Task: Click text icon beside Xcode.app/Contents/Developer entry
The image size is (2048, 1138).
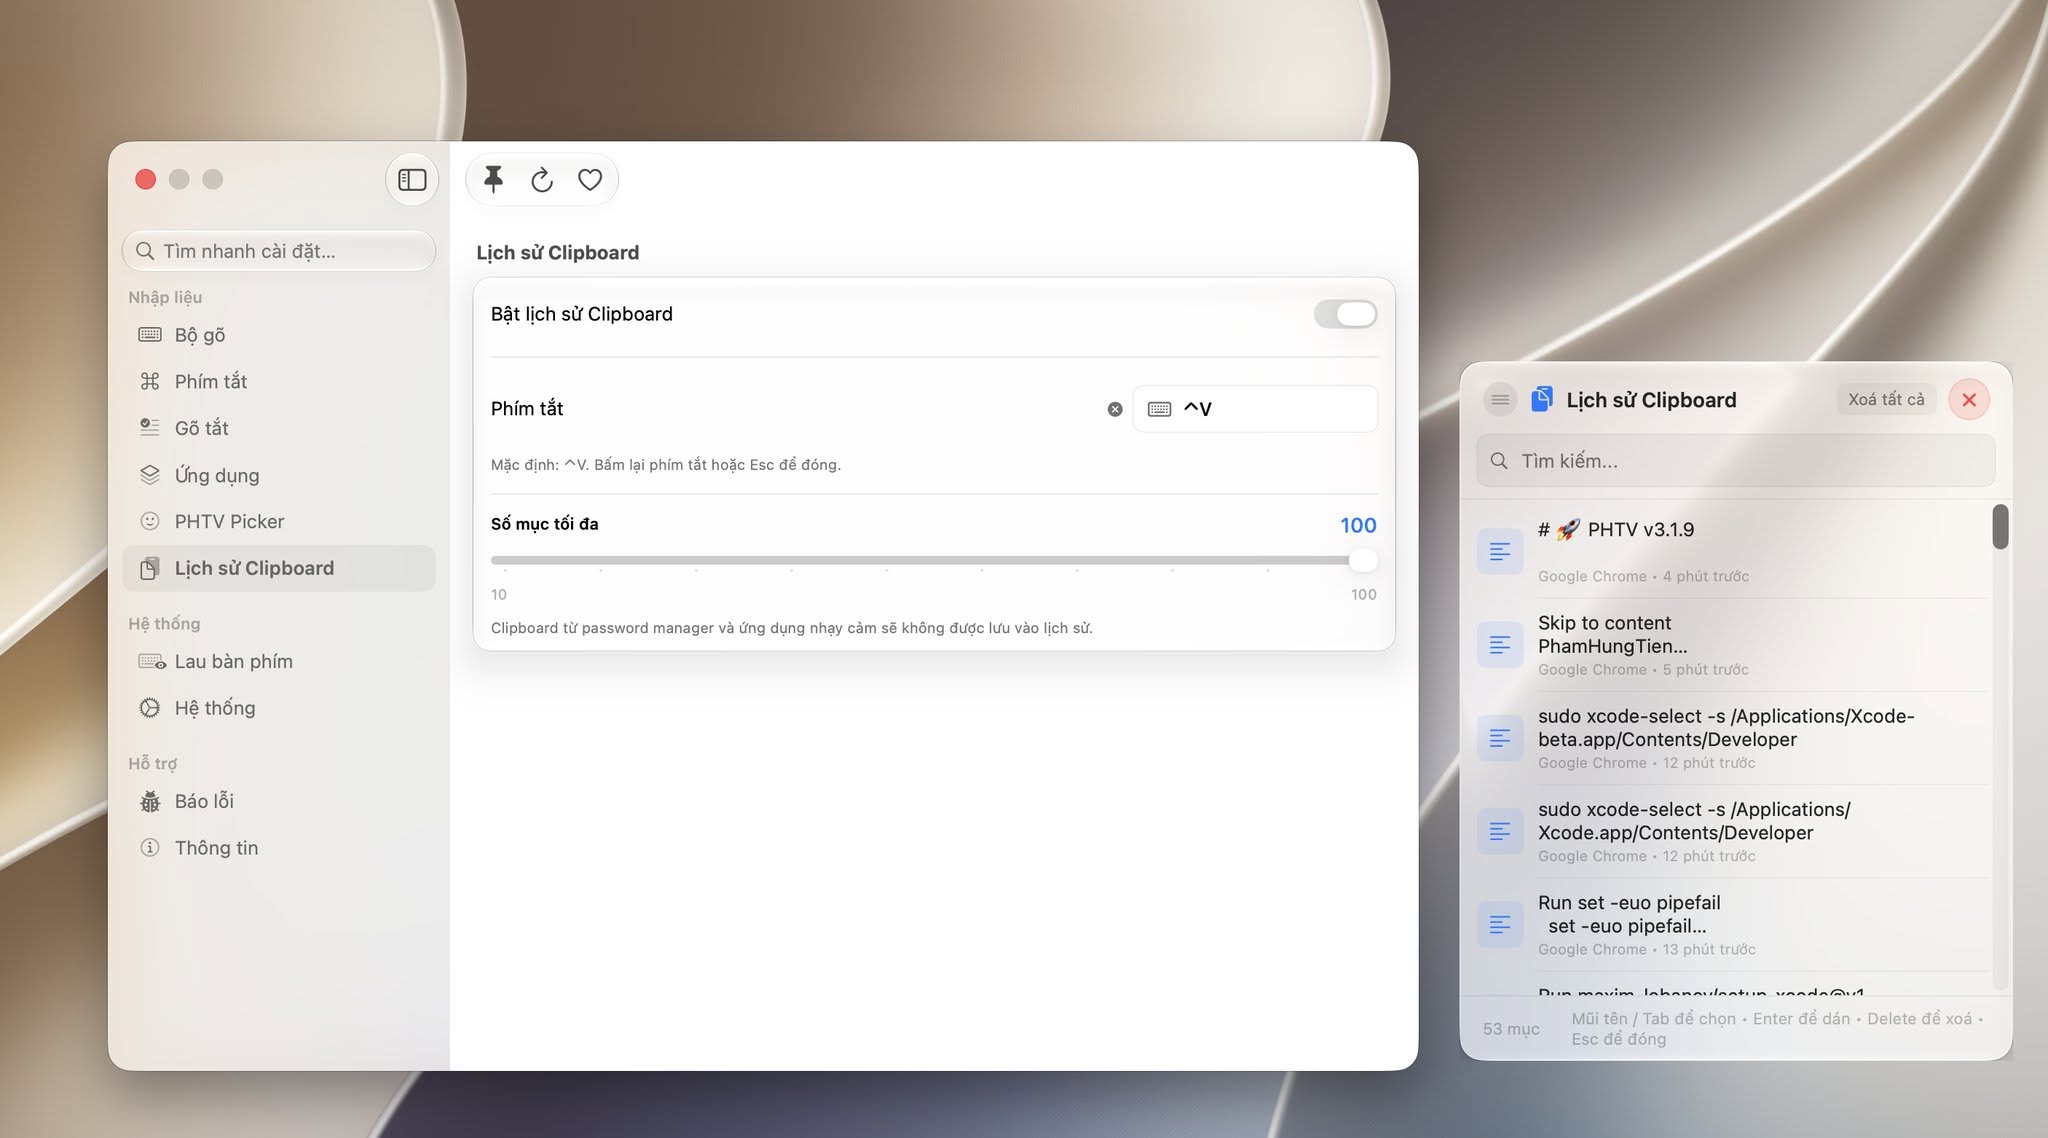Action: pos(1500,831)
